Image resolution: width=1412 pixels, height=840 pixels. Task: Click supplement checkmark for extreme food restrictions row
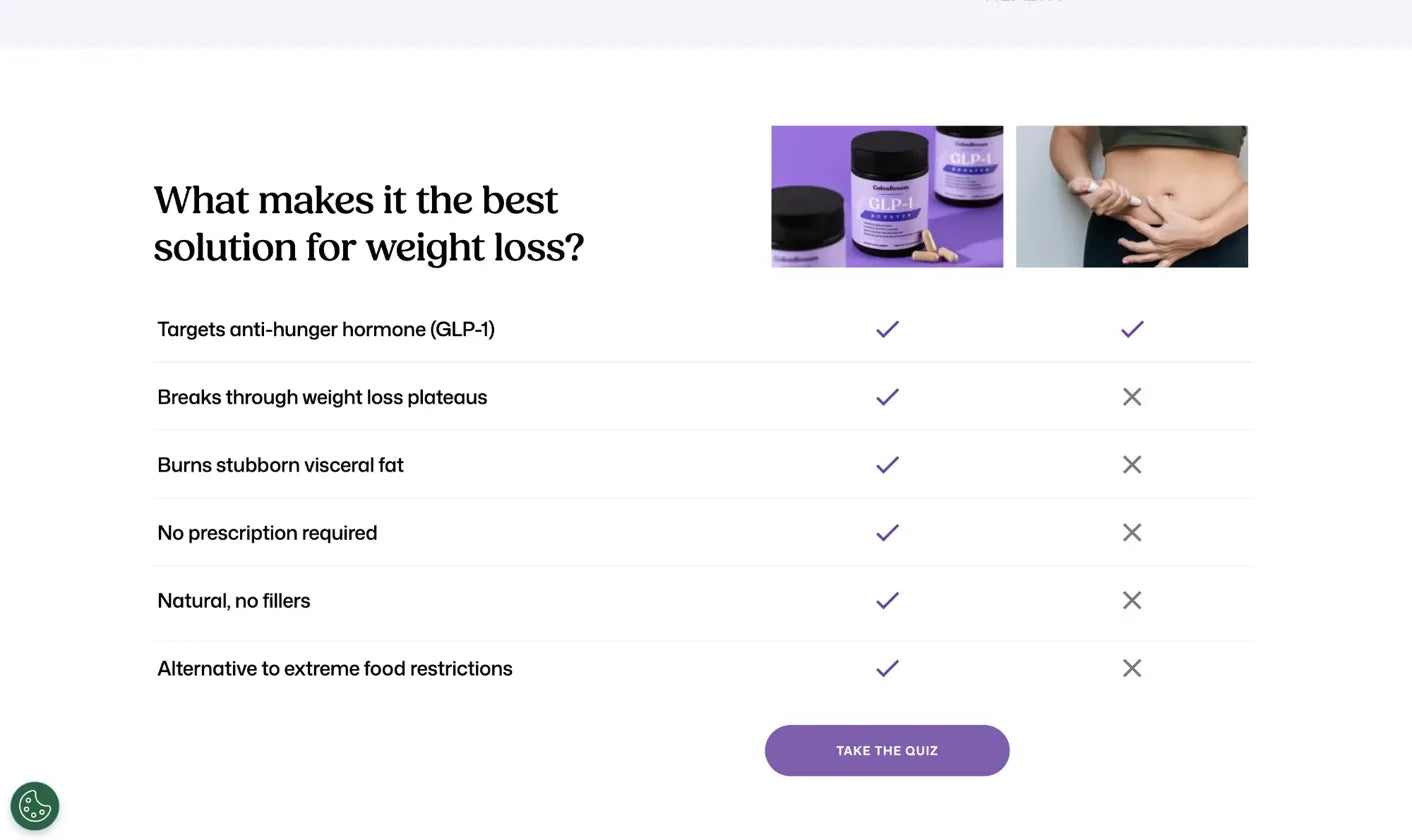887,669
